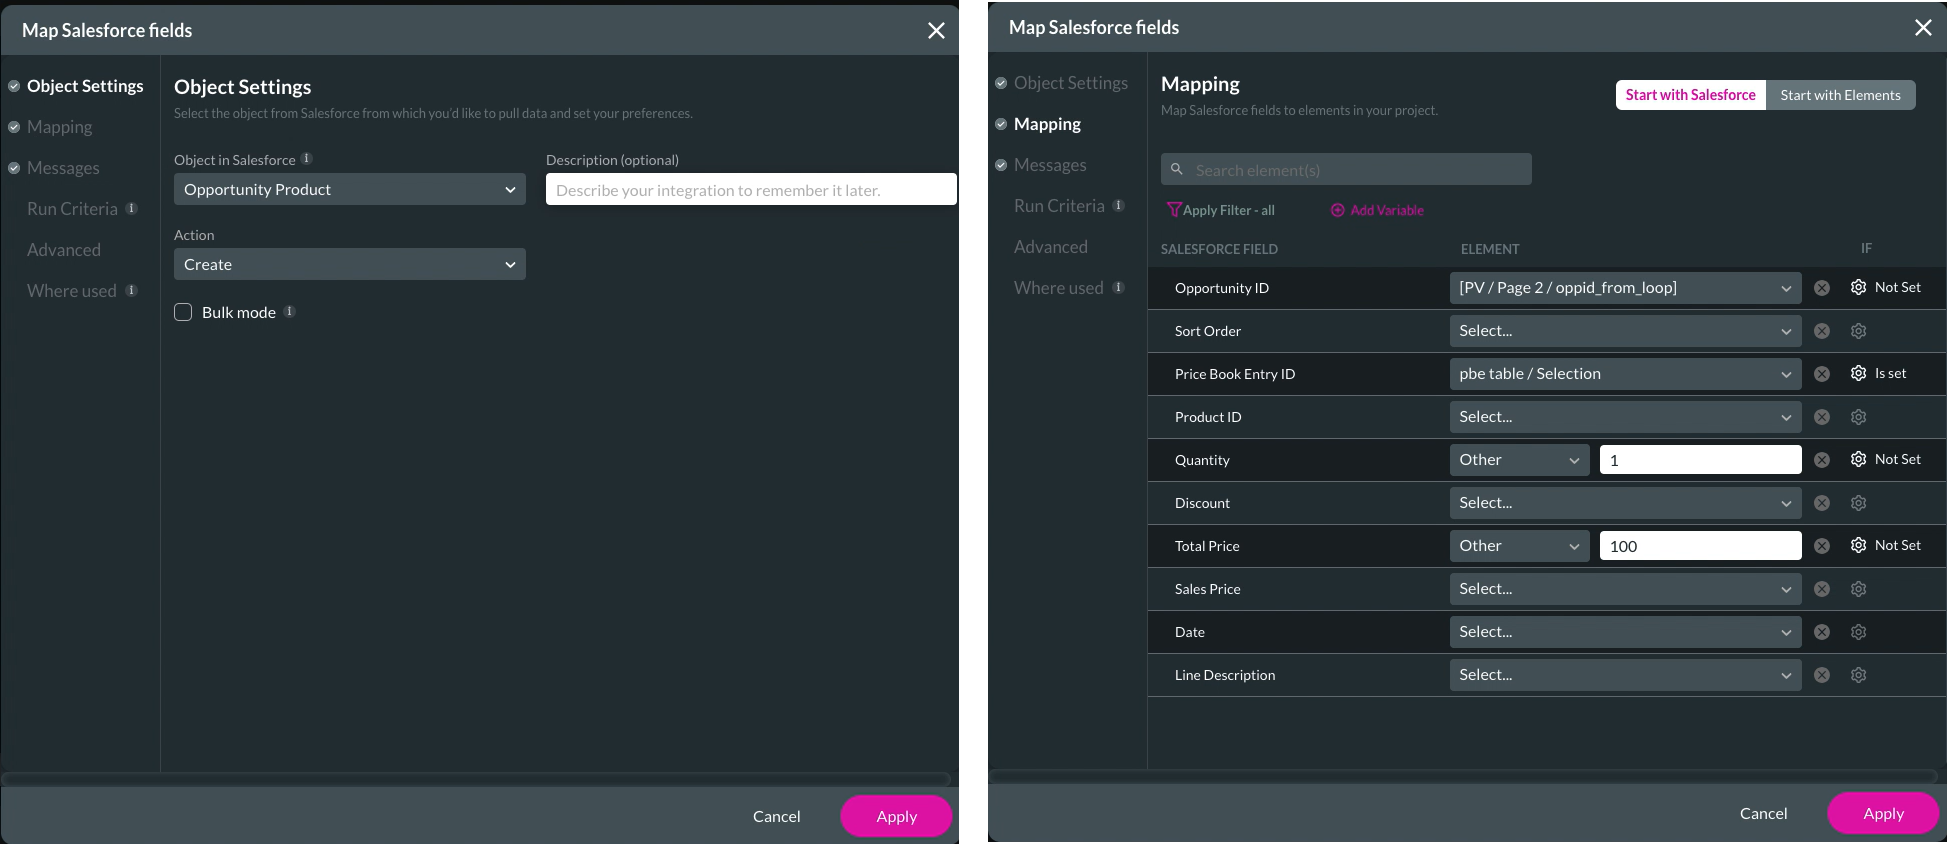This screenshot has width=1947, height=844.
Task: Open Total Price Other type dropdown
Action: click(x=1519, y=546)
